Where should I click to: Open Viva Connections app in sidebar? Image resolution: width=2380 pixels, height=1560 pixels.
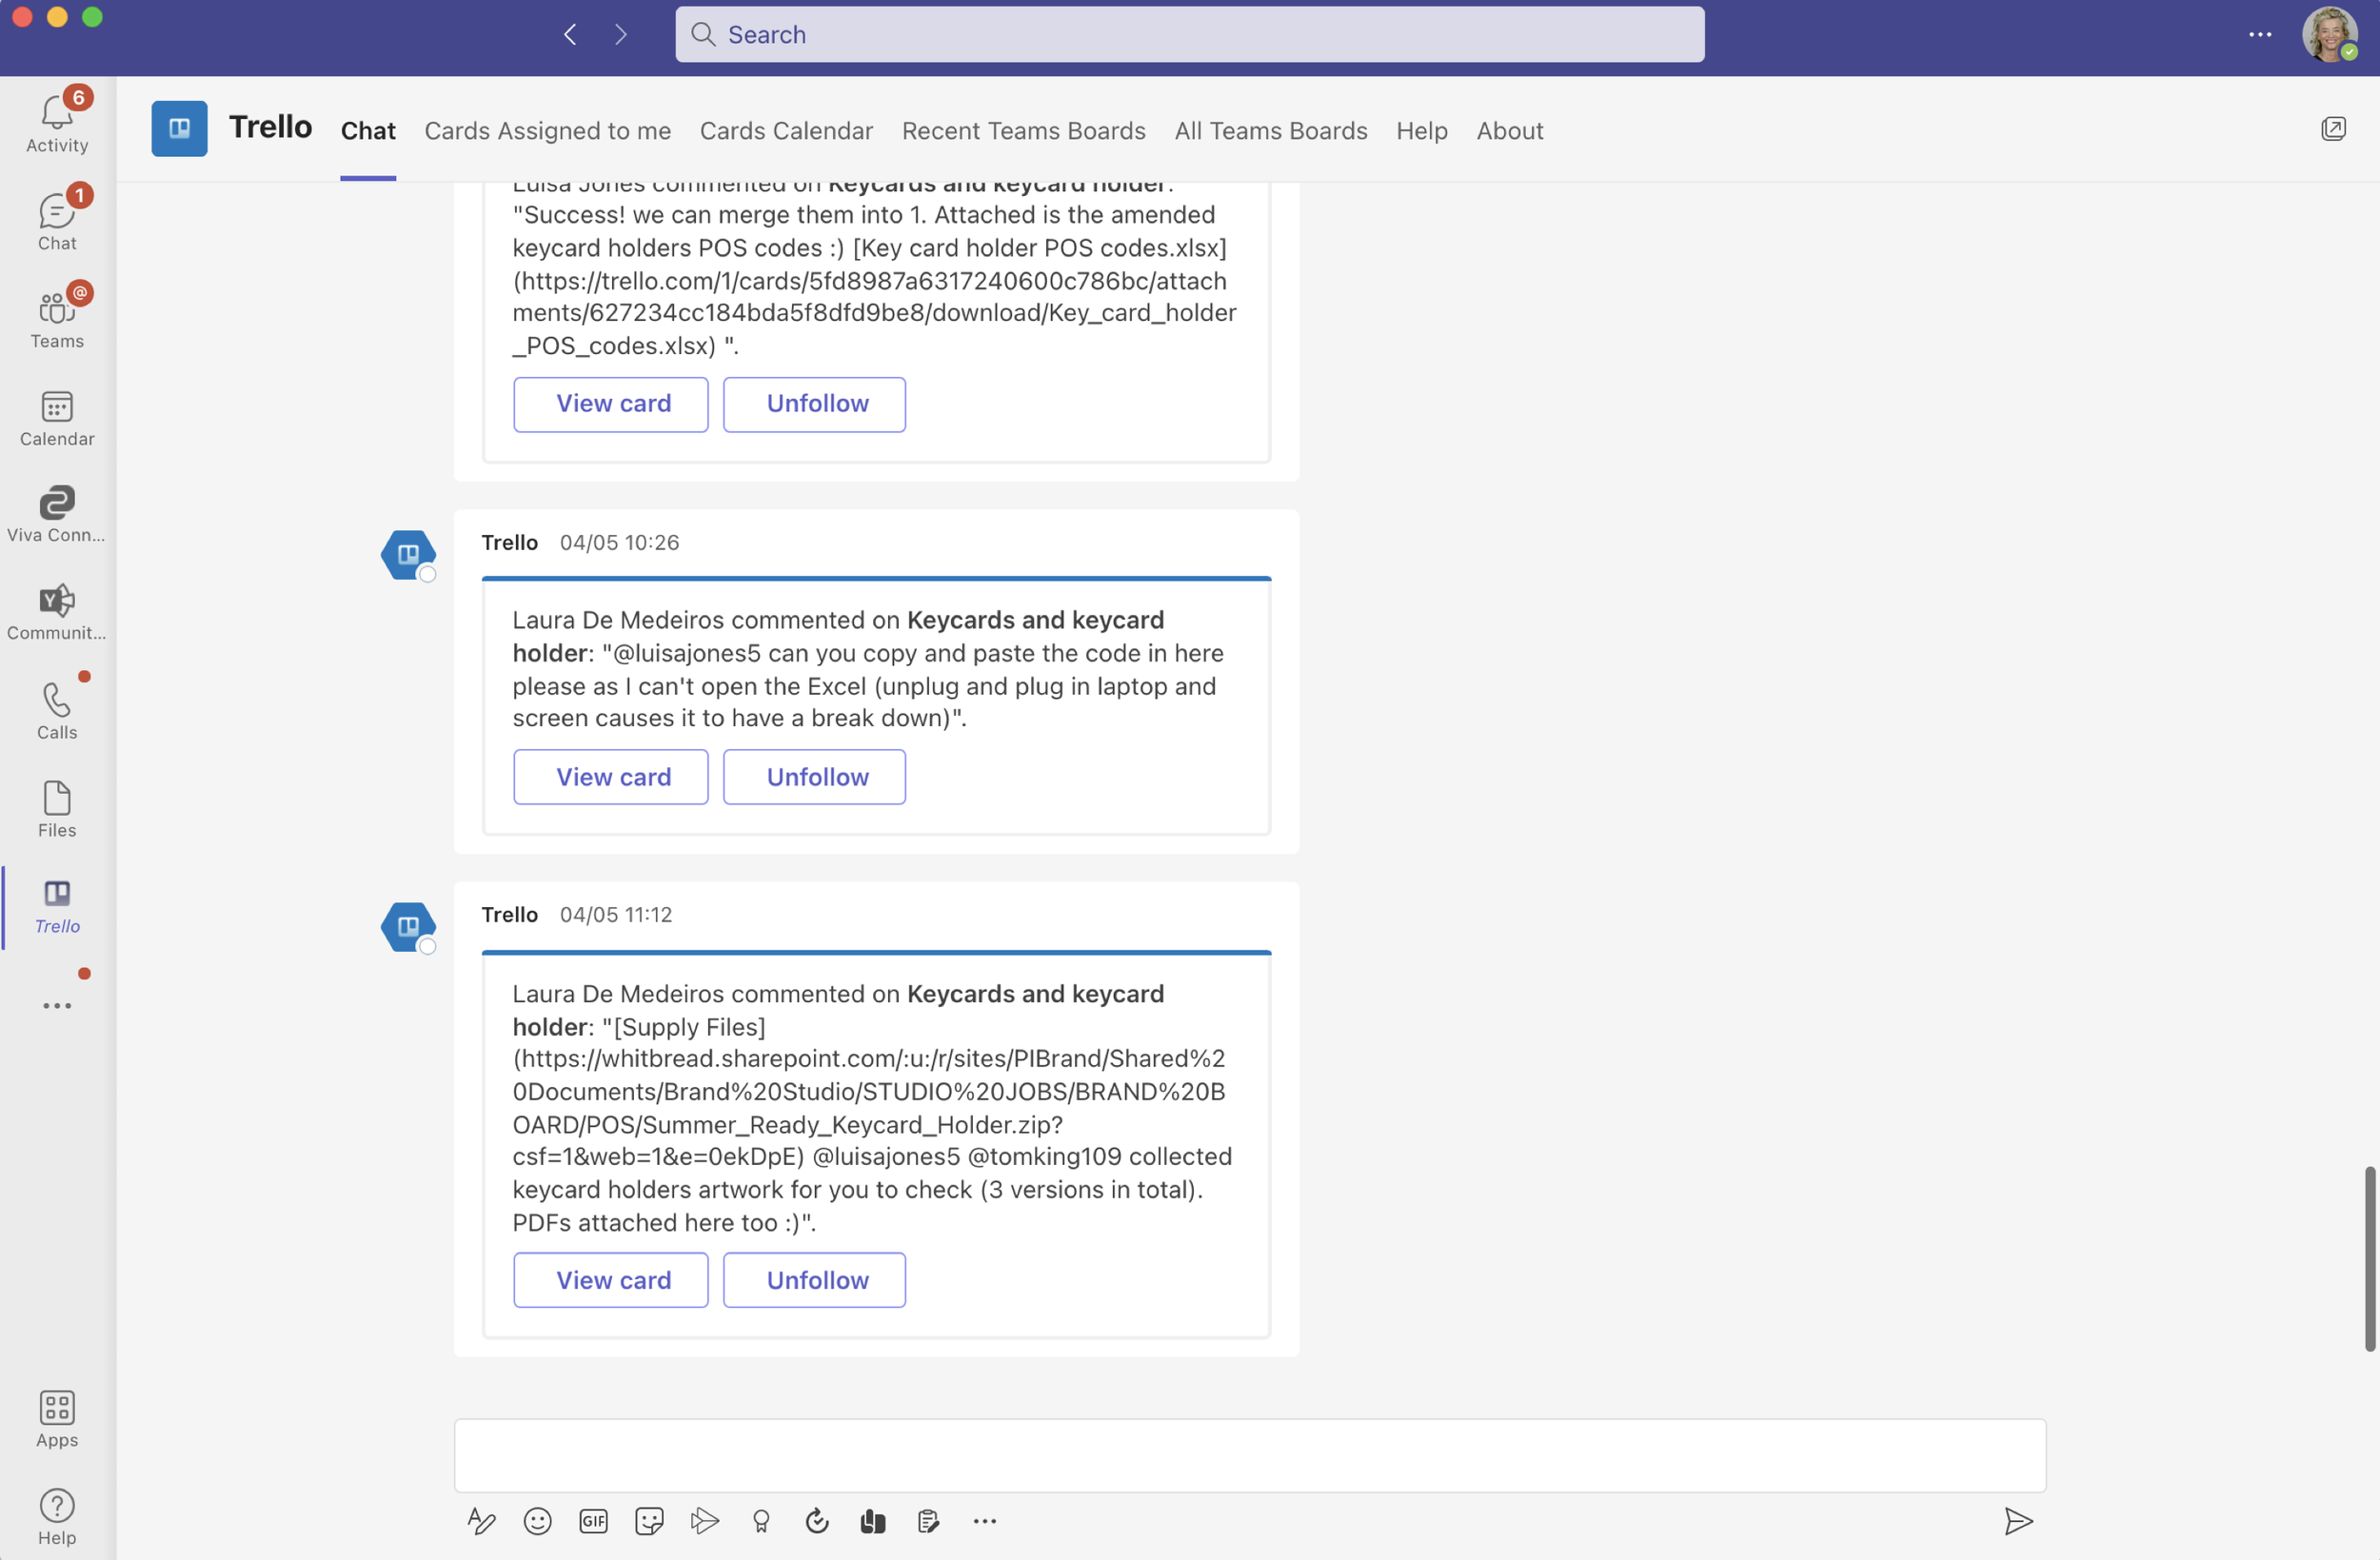click(x=57, y=515)
